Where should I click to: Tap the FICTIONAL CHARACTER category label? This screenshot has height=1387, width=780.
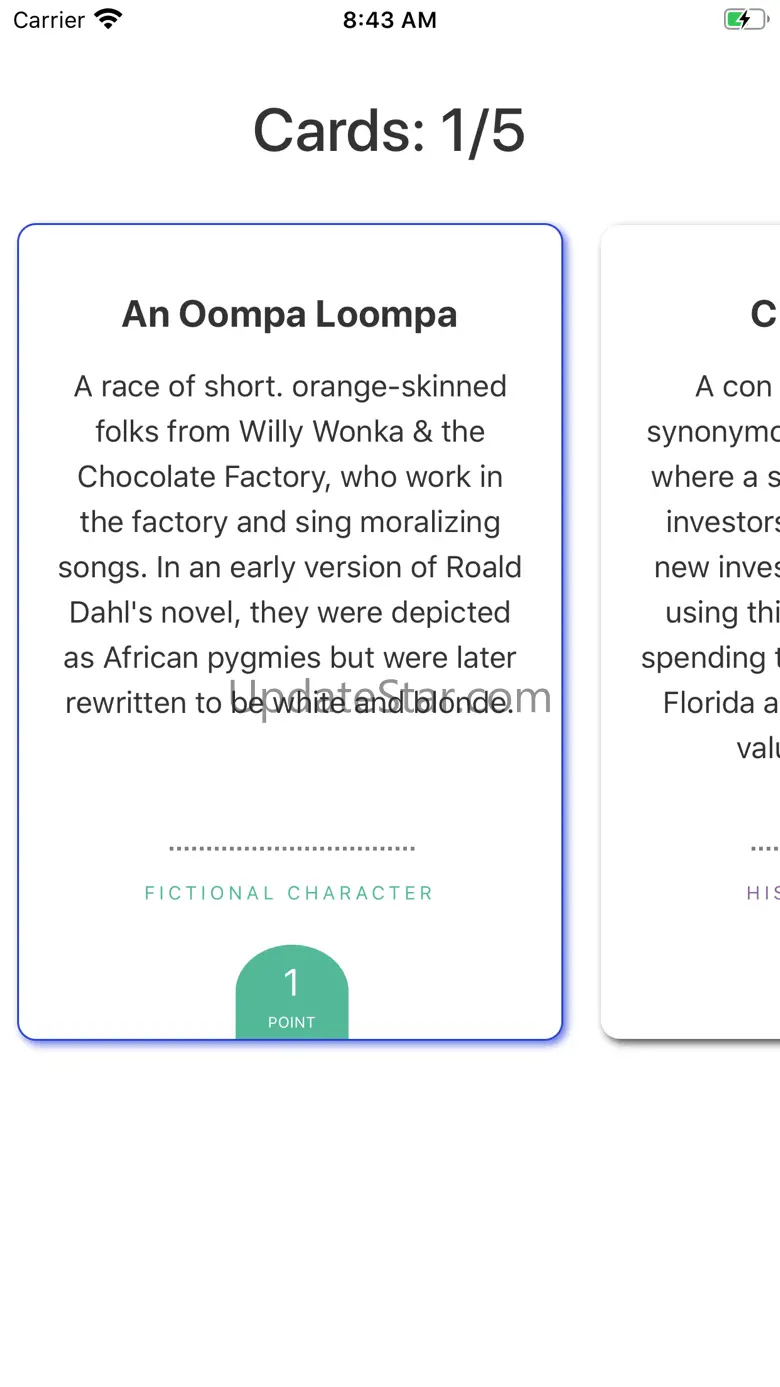click(x=289, y=893)
